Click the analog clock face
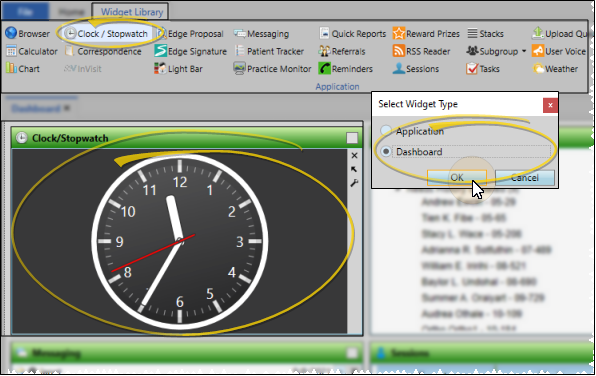 [179, 241]
